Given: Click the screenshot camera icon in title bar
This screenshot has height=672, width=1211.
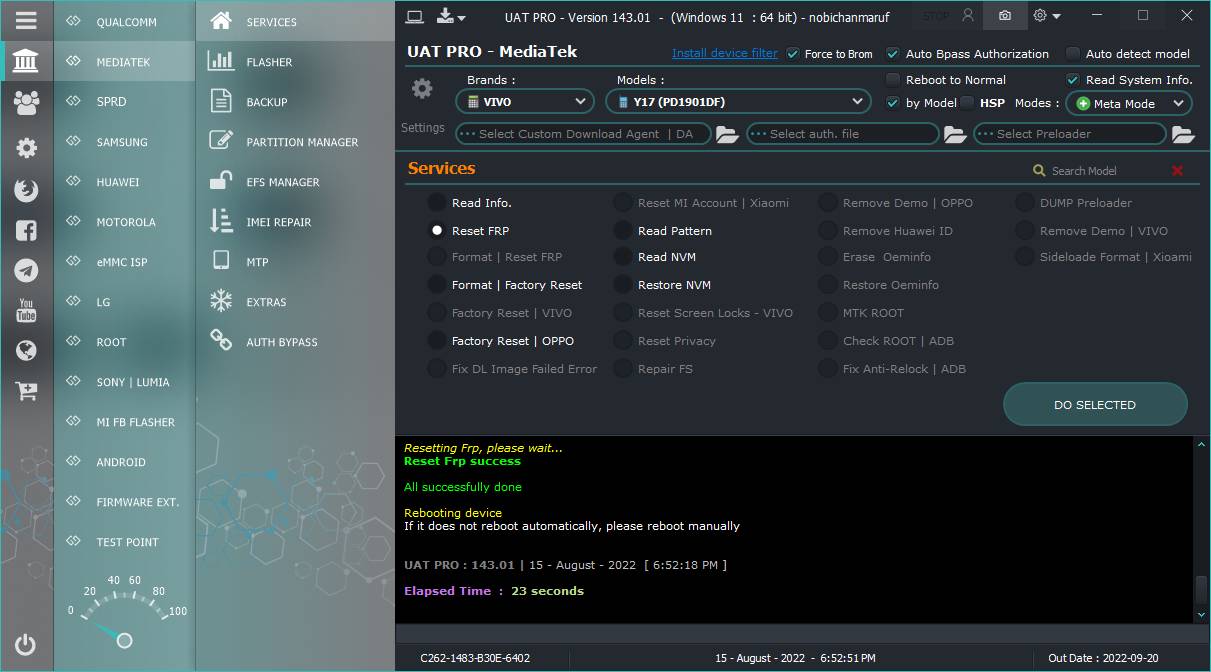Looking at the screenshot, I should tap(1005, 16).
